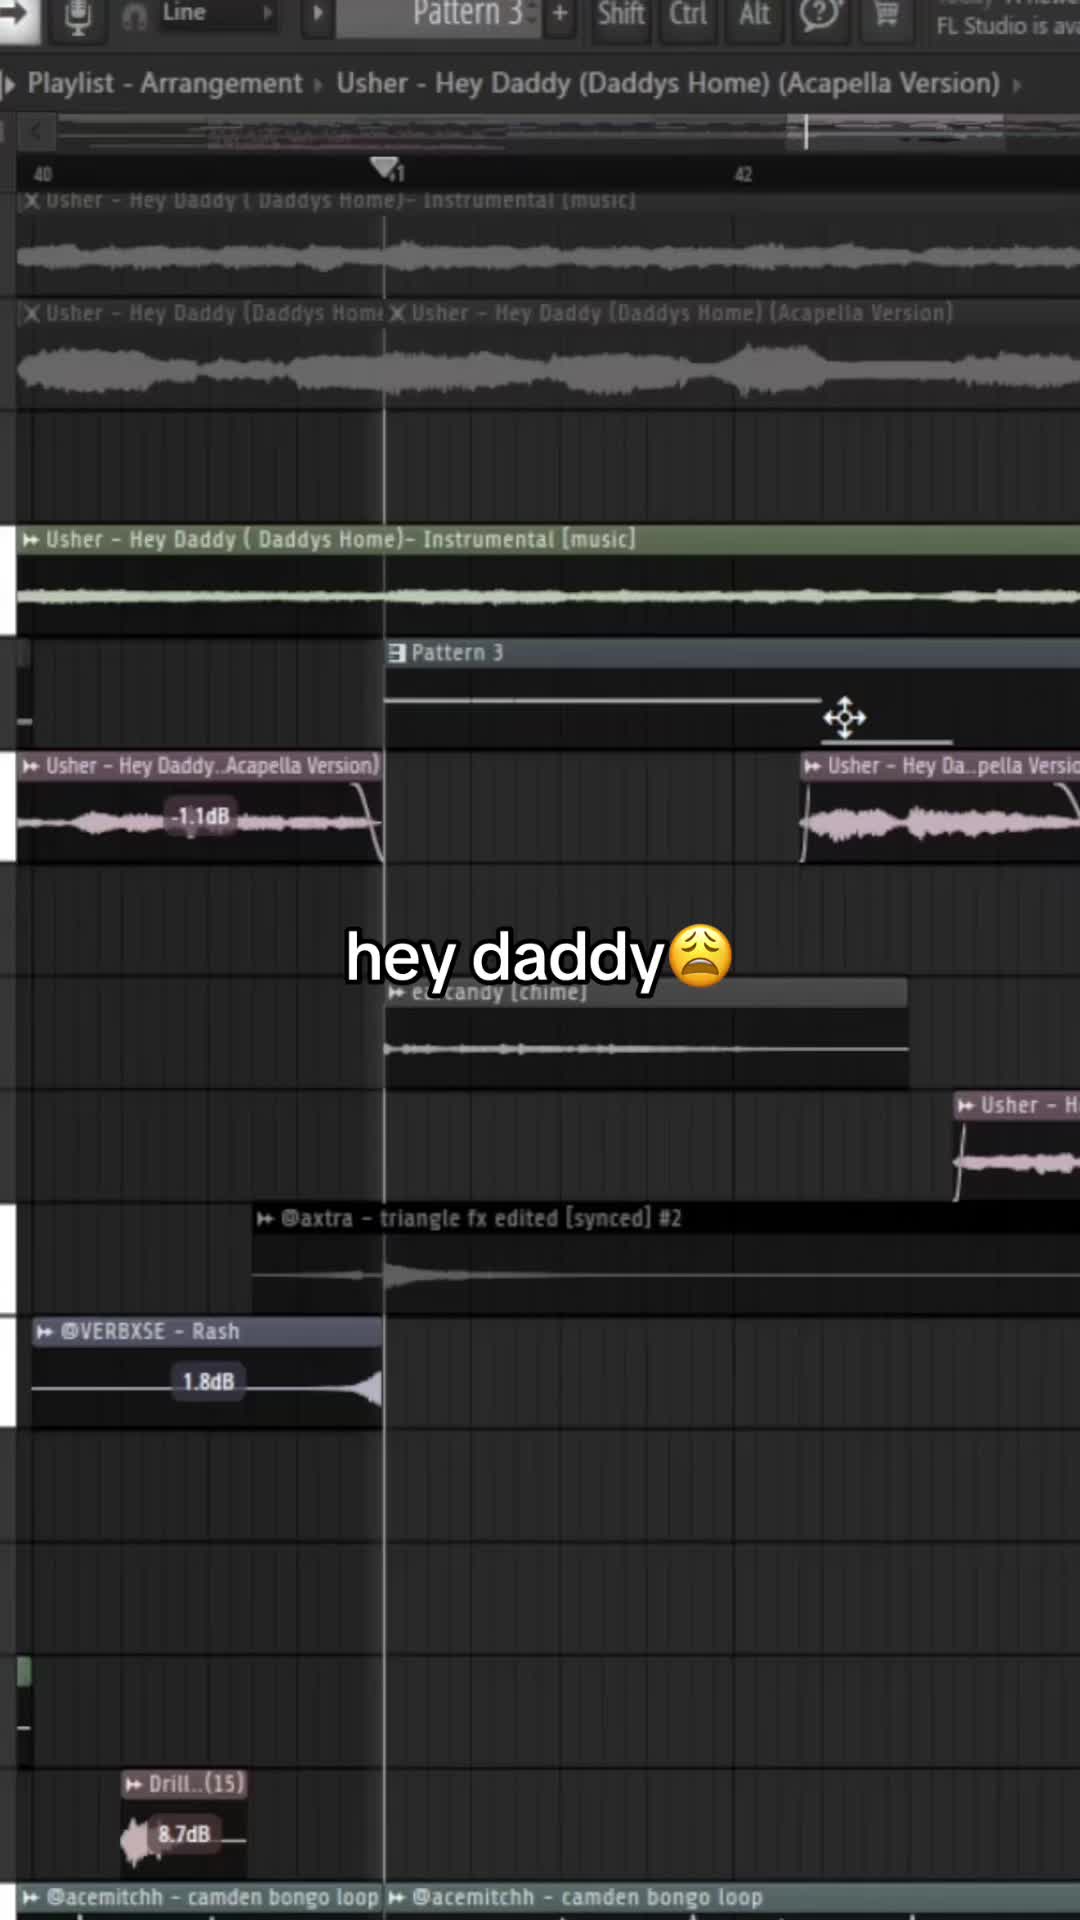Toggle the Alt key button
The width and height of the screenshot is (1080, 1920).
(755, 16)
